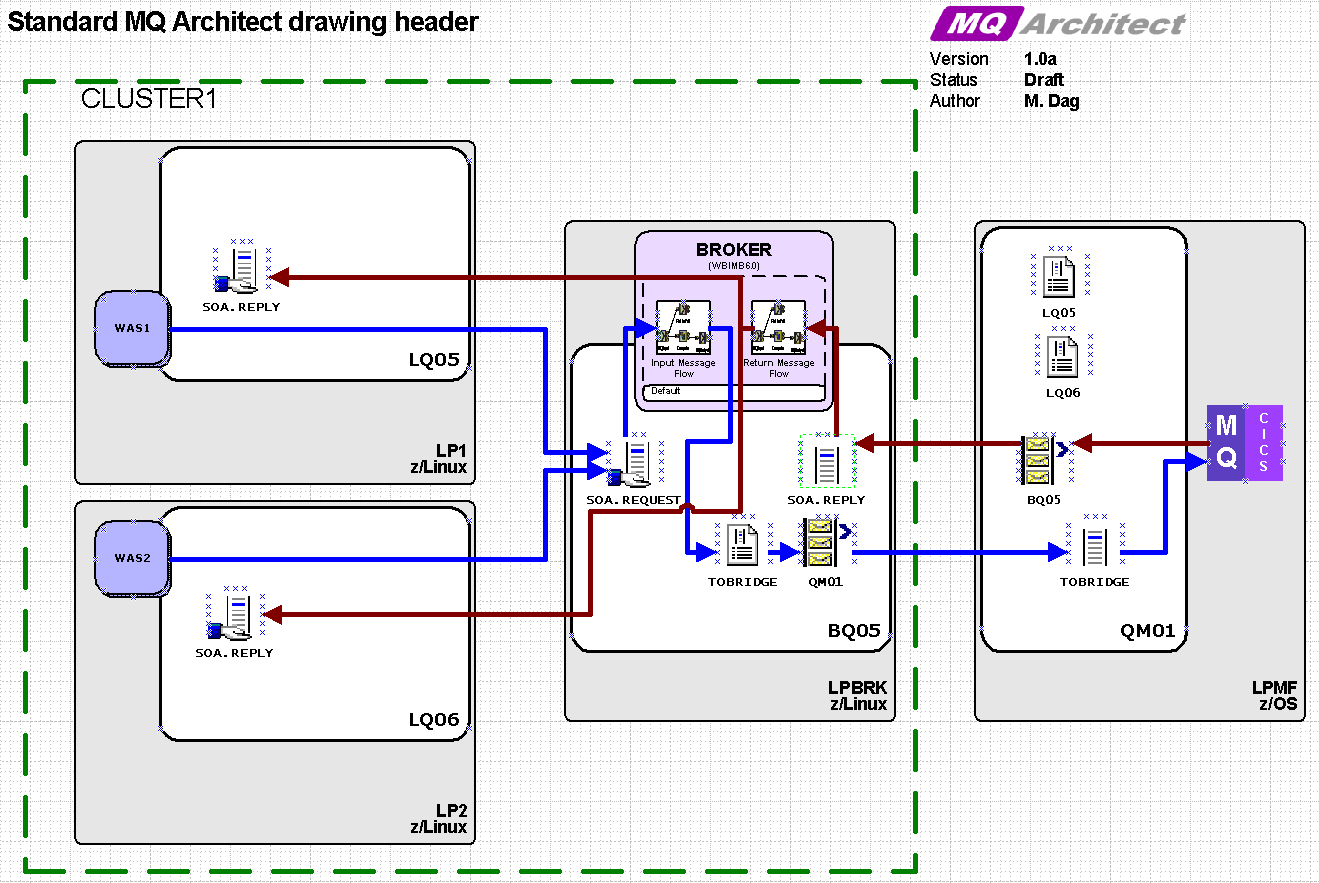The image size is (1319, 883).
Task: Select the WAS1 application node
Action: [130, 328]
